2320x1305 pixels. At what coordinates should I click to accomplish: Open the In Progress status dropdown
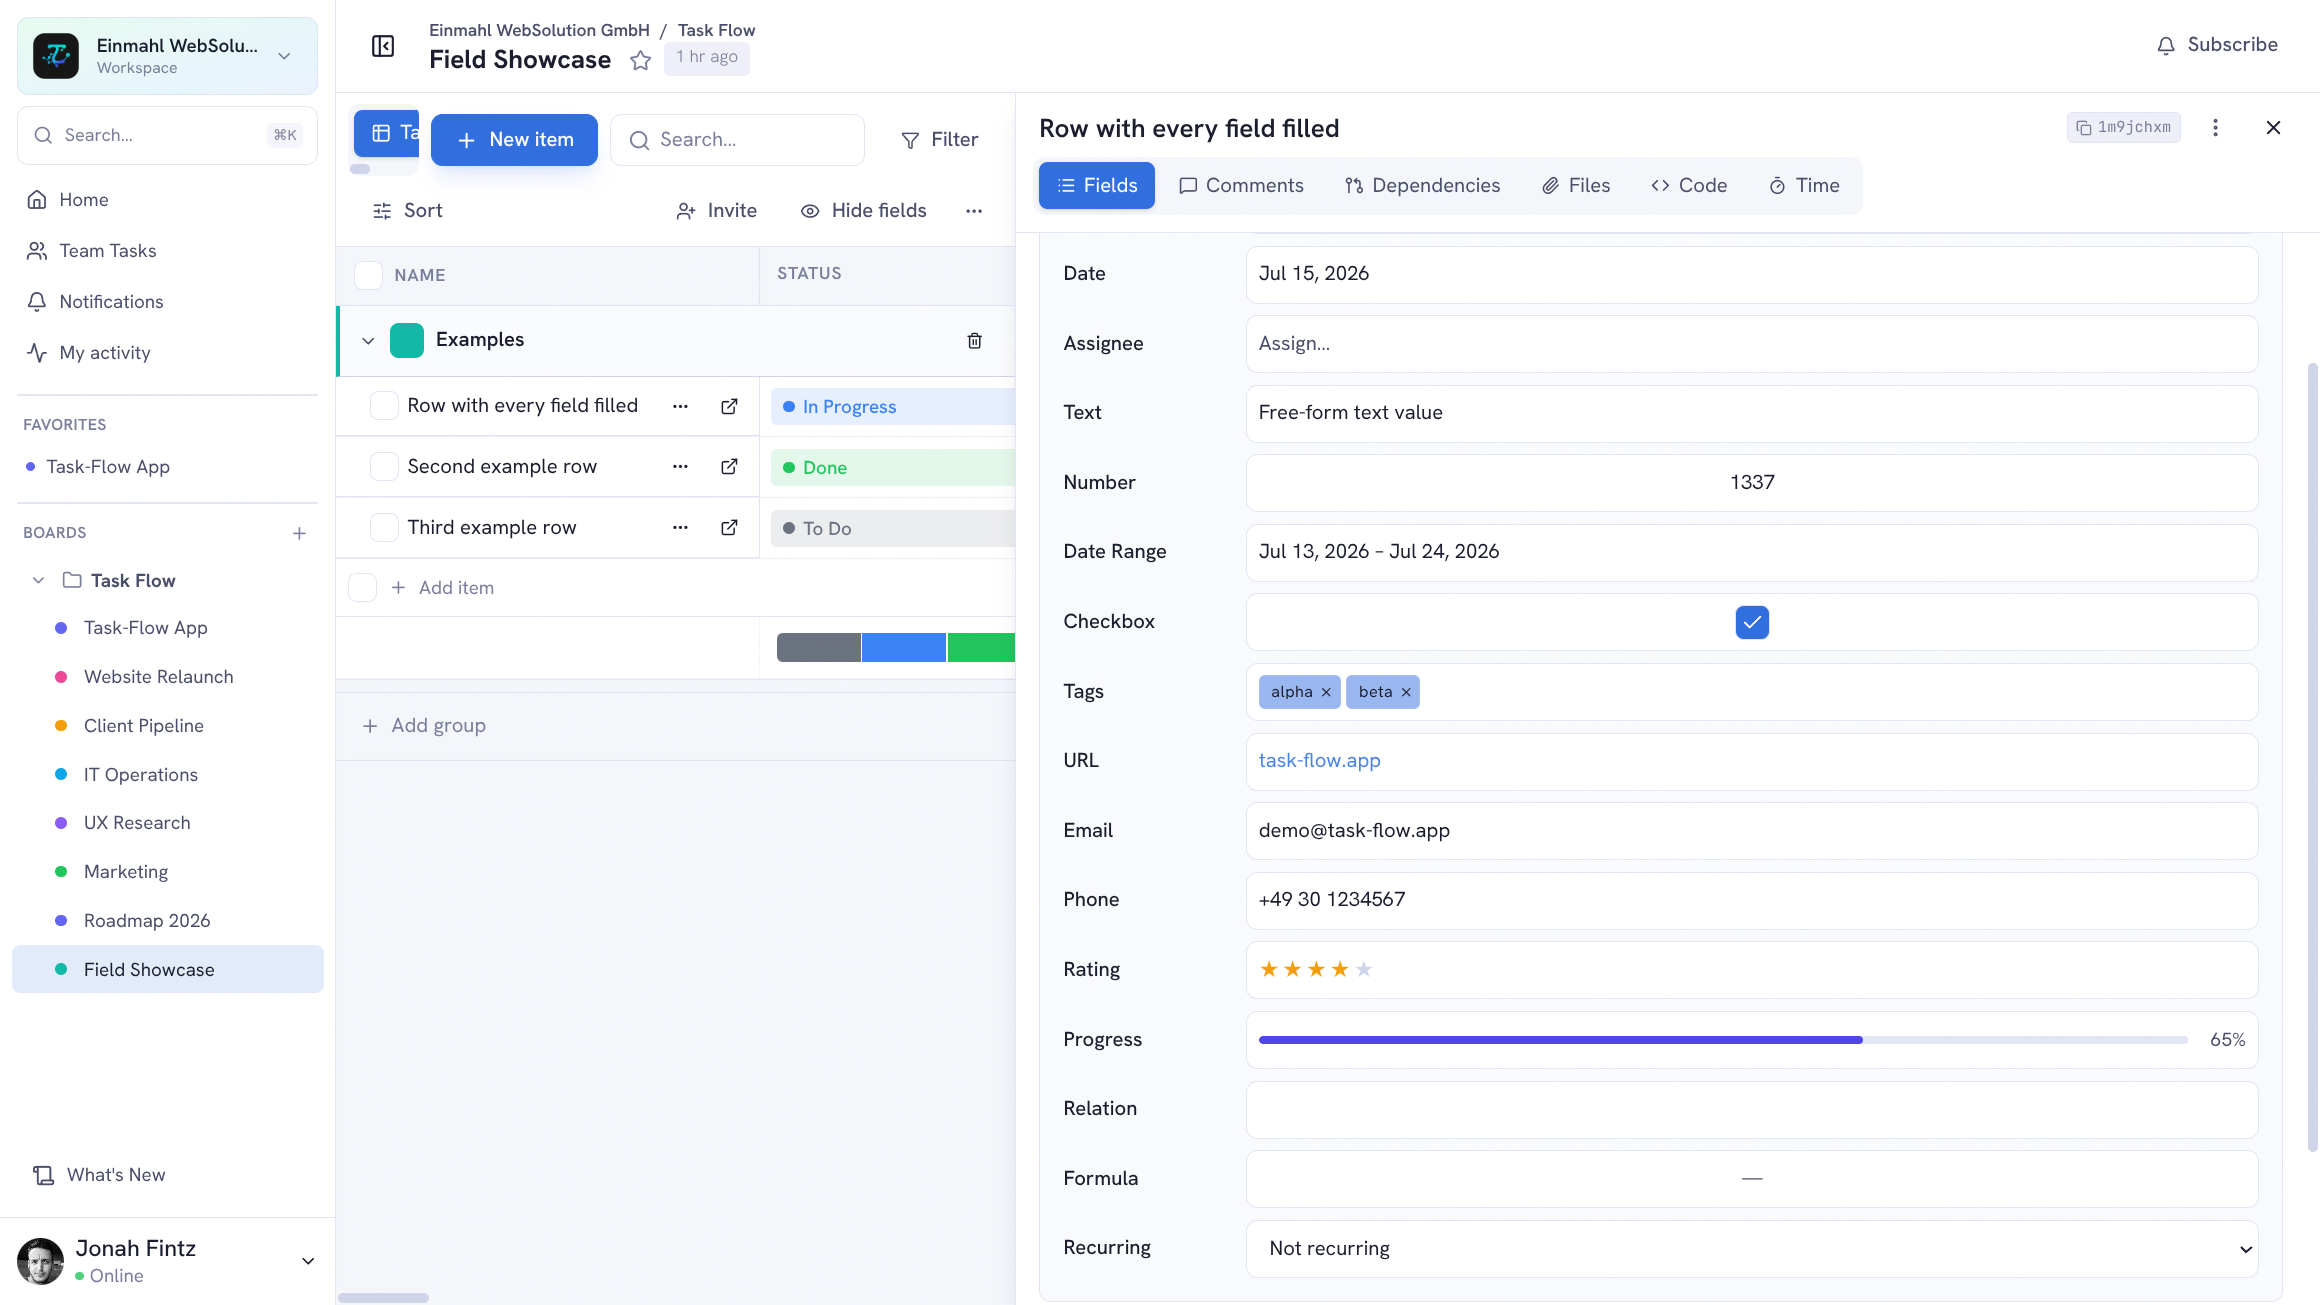(893, 407)
